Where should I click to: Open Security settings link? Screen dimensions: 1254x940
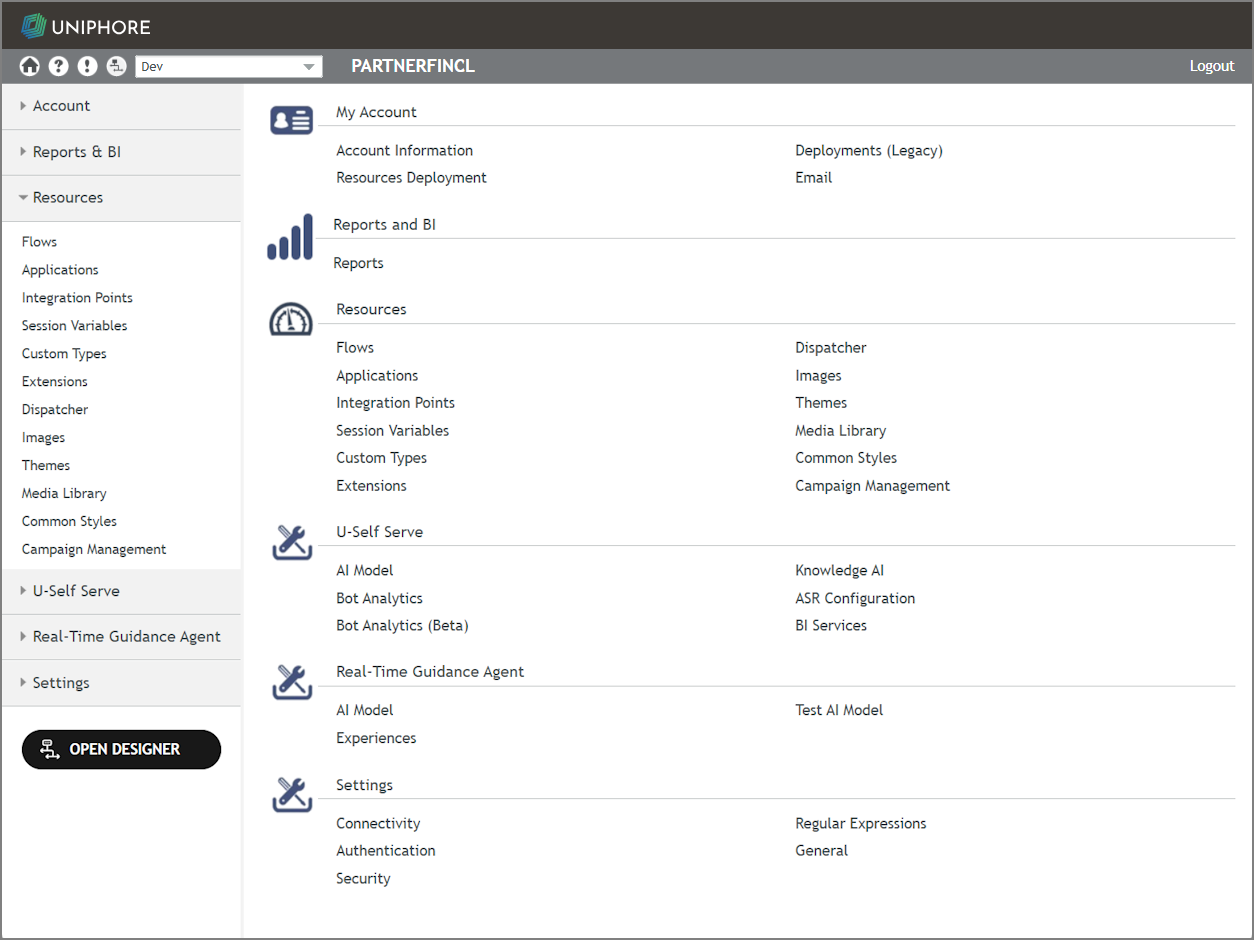pos(363,879)
